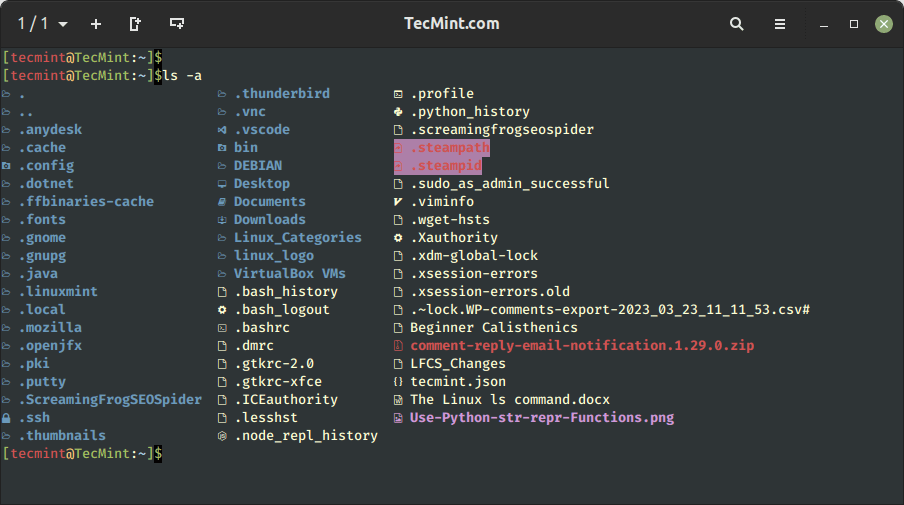The image size is (904, 505).
Task: Click the gear icon beside .bash_logout
Action: pos(222,310)
